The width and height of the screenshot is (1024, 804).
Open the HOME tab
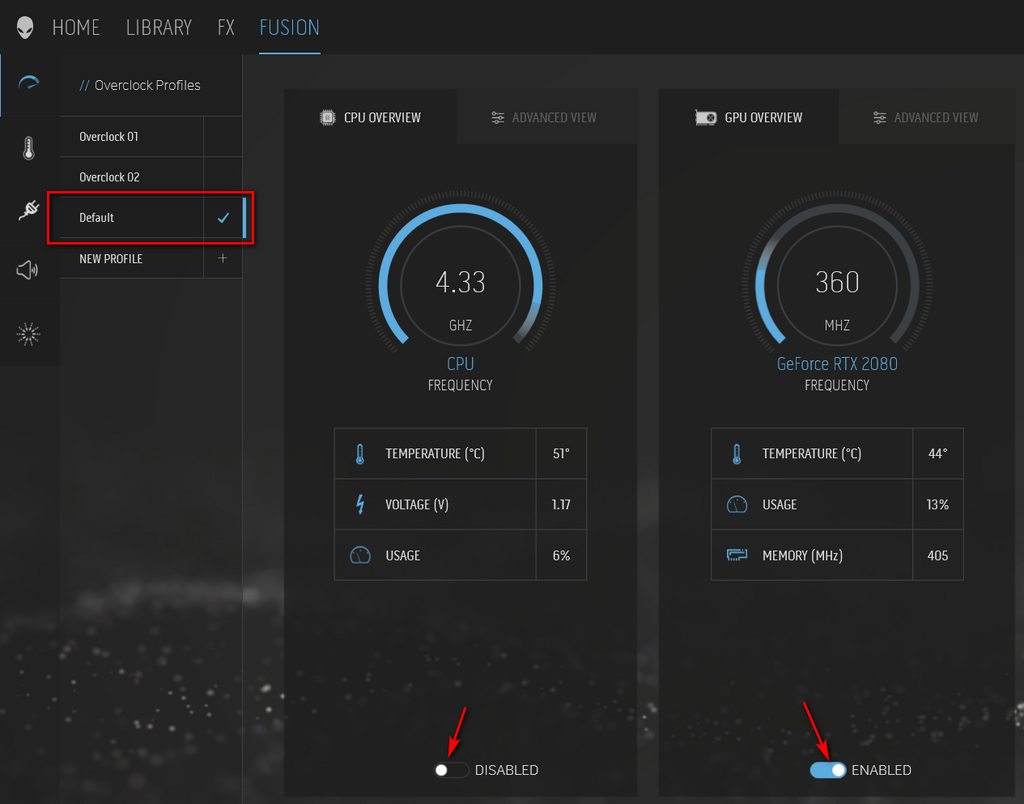(76, 27)
